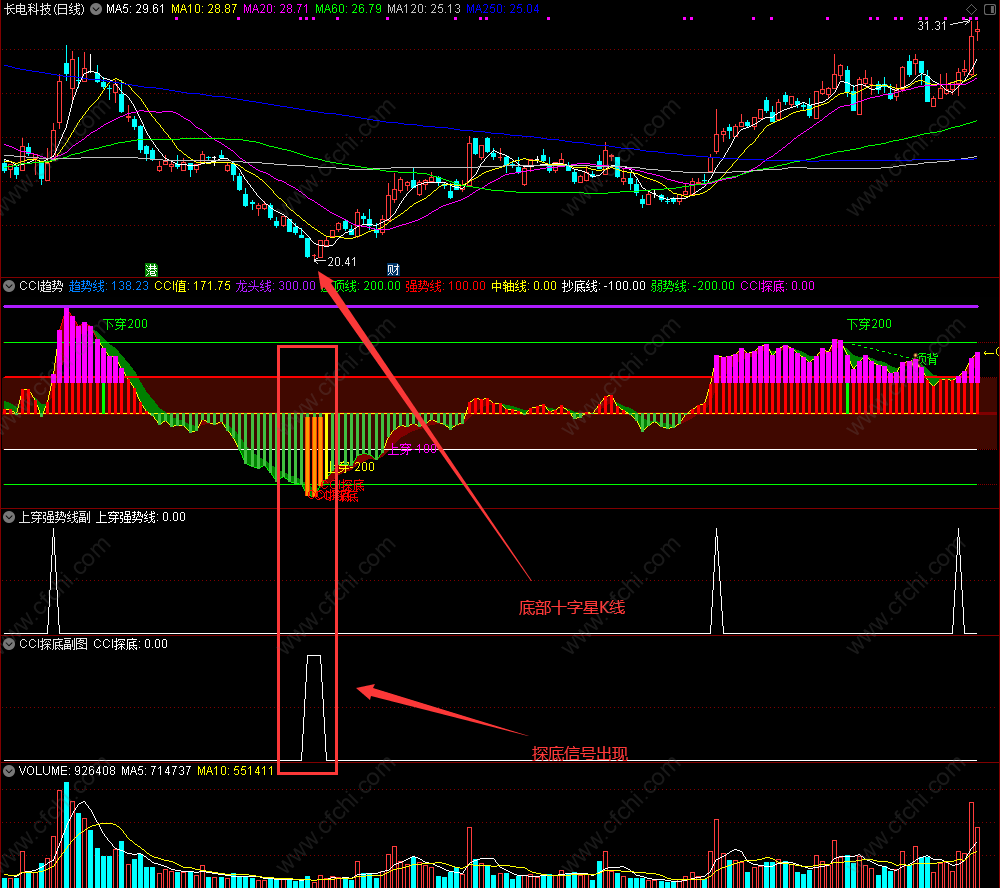The width and height of the screenshot is (1000, 888).
Task: Expand the CCI探底副图 indicator dropdown arrow
Action: point(9,644)
